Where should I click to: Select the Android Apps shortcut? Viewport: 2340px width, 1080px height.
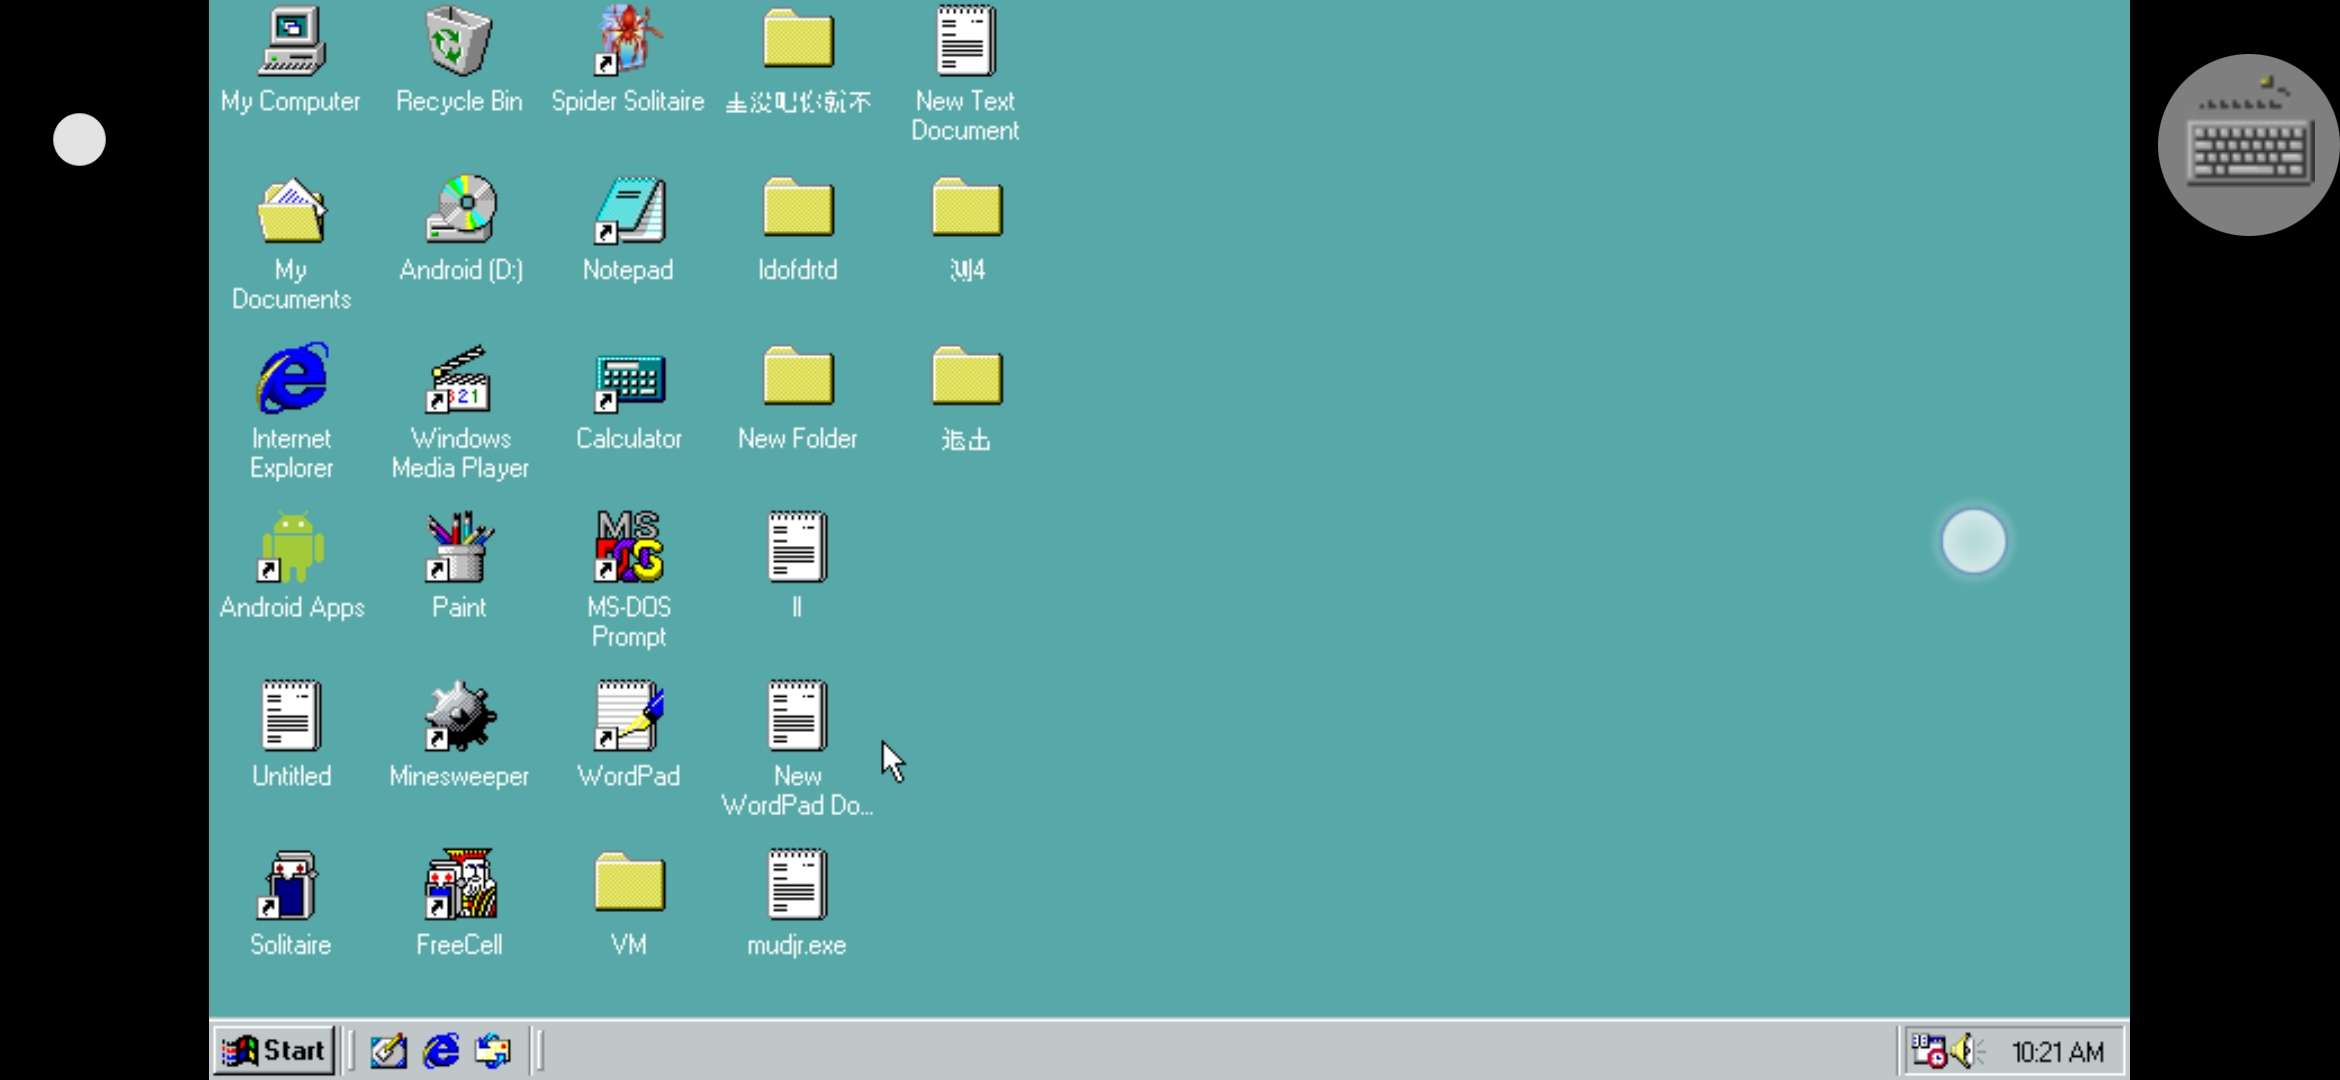pyautogui.click(x=291, y=548)
